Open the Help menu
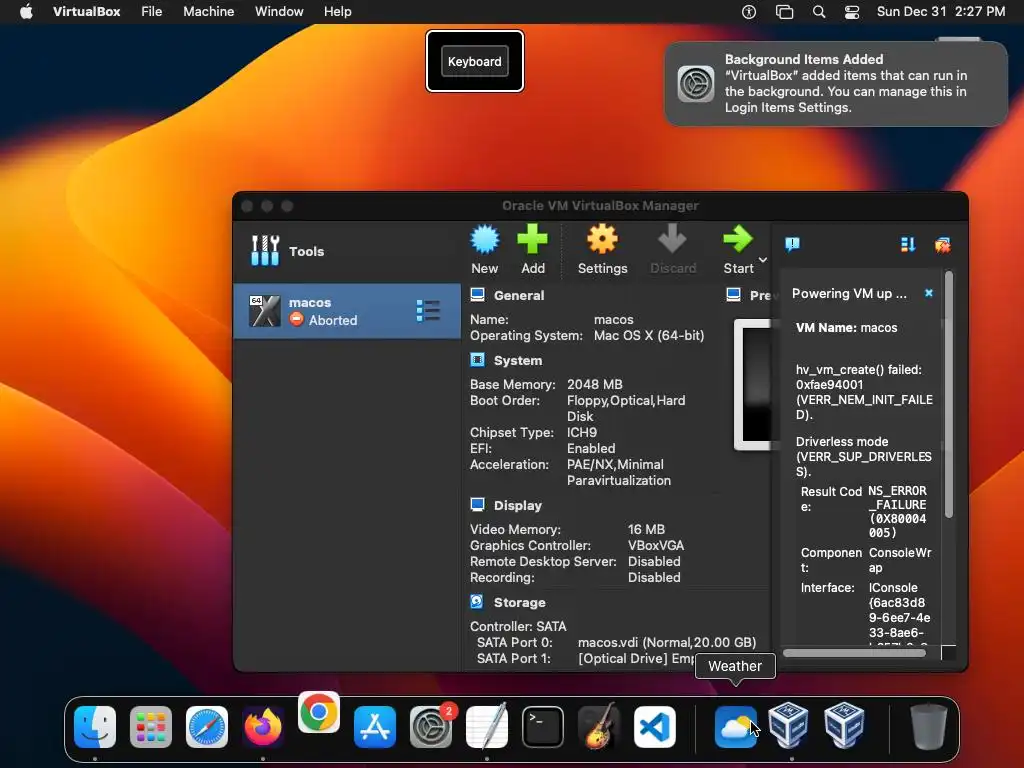 coord(338,11)
